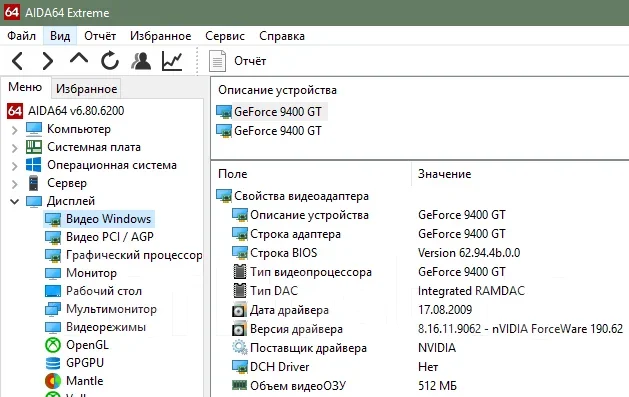629x397 pixels.
Task: Click the Дисплей monitor icon
Action: (x=34, y=201)
